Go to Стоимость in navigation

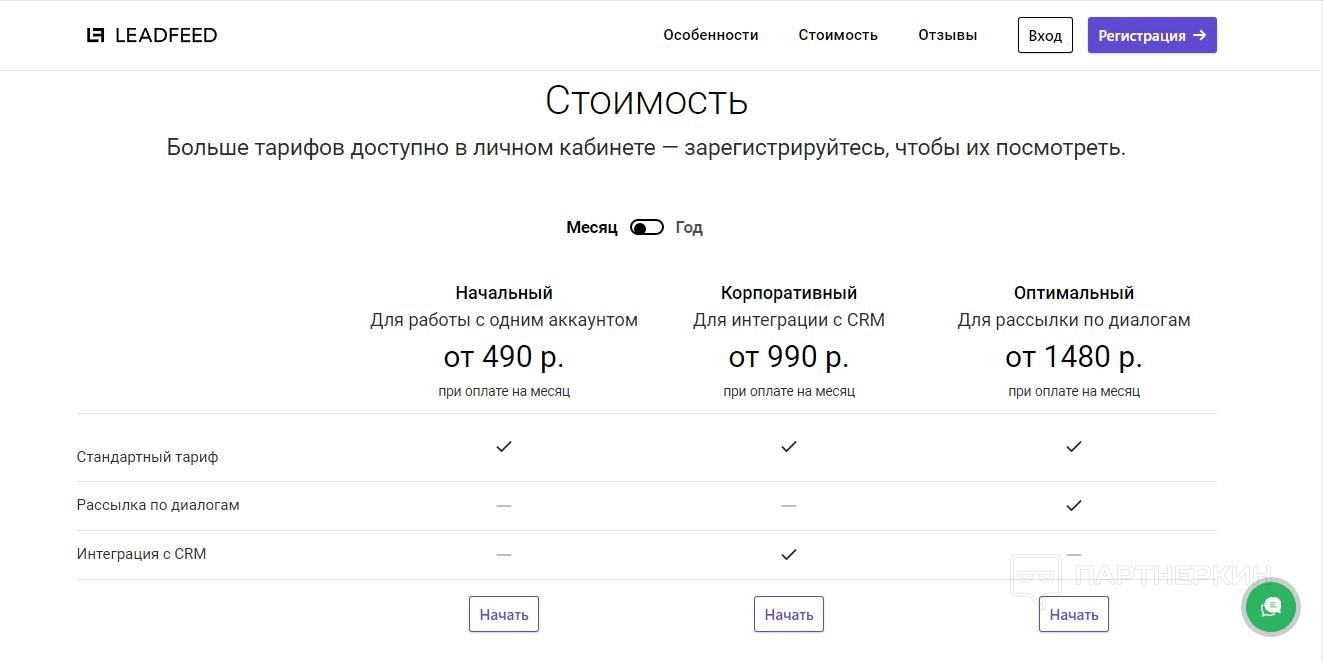pyautogui.click(x=838, y=35)
